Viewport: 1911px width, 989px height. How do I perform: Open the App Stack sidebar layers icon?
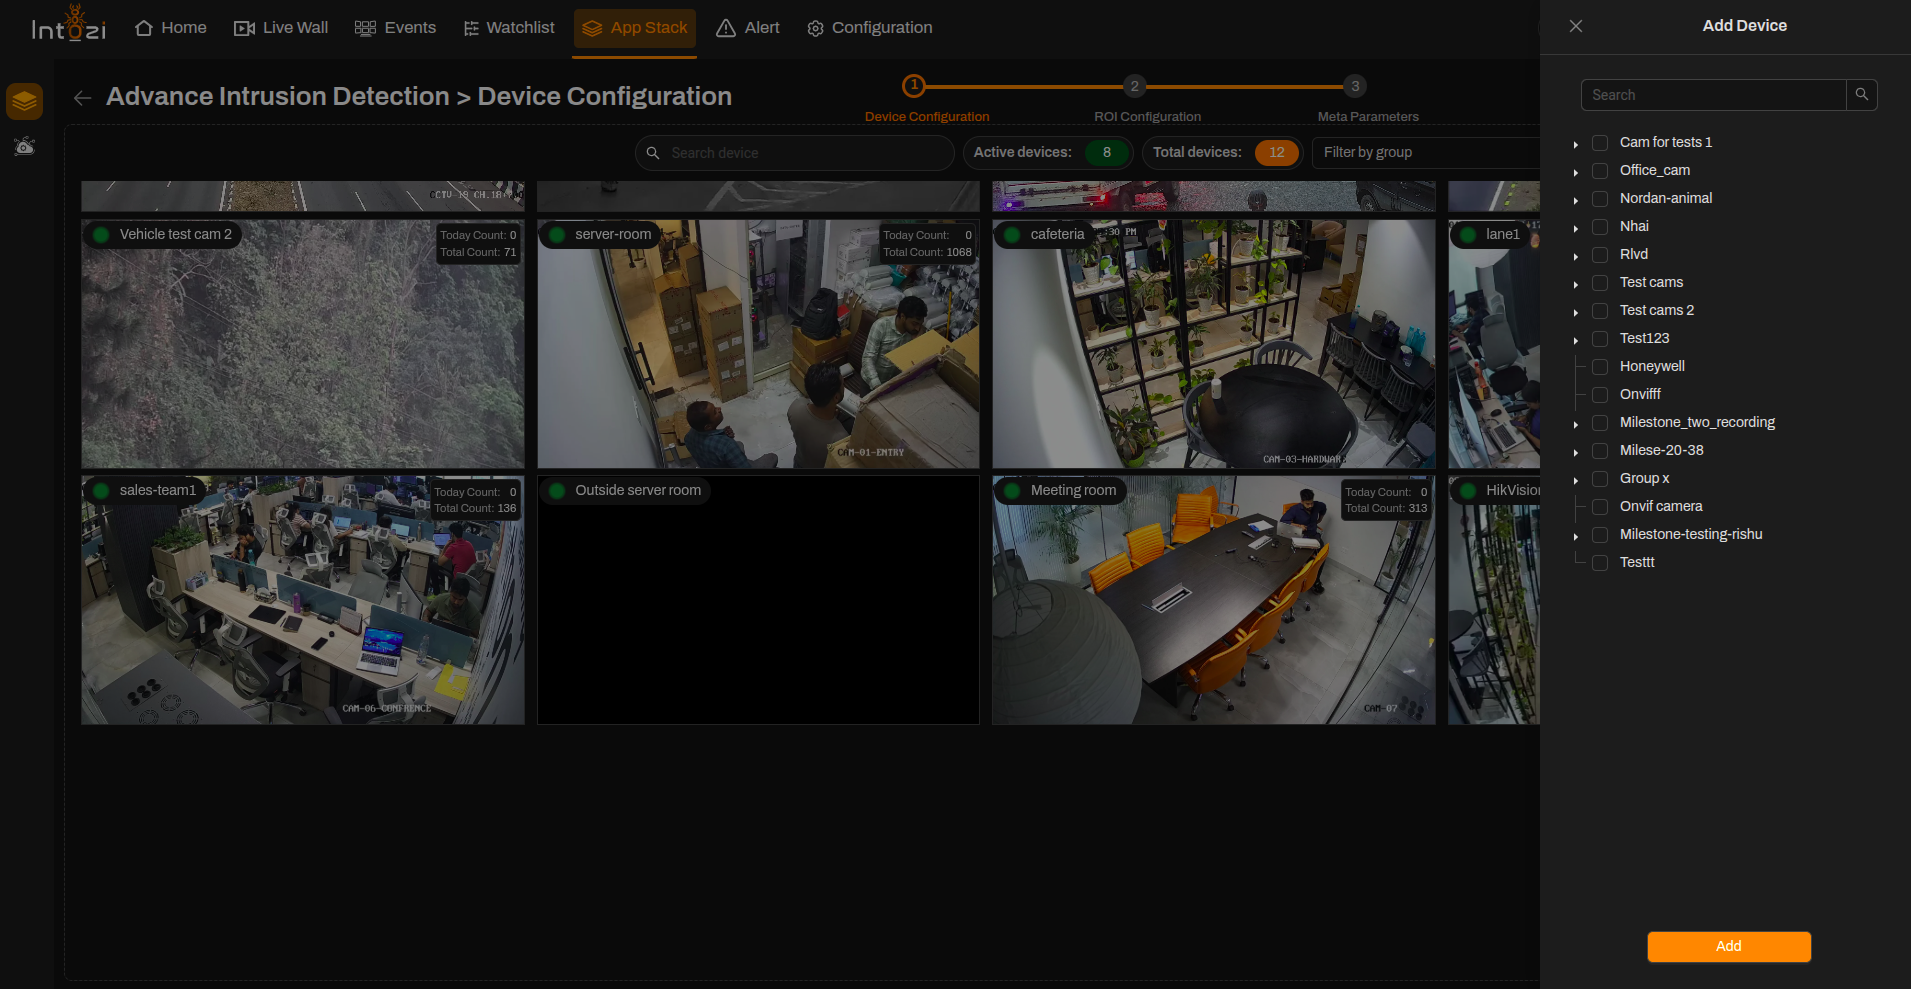24,101
